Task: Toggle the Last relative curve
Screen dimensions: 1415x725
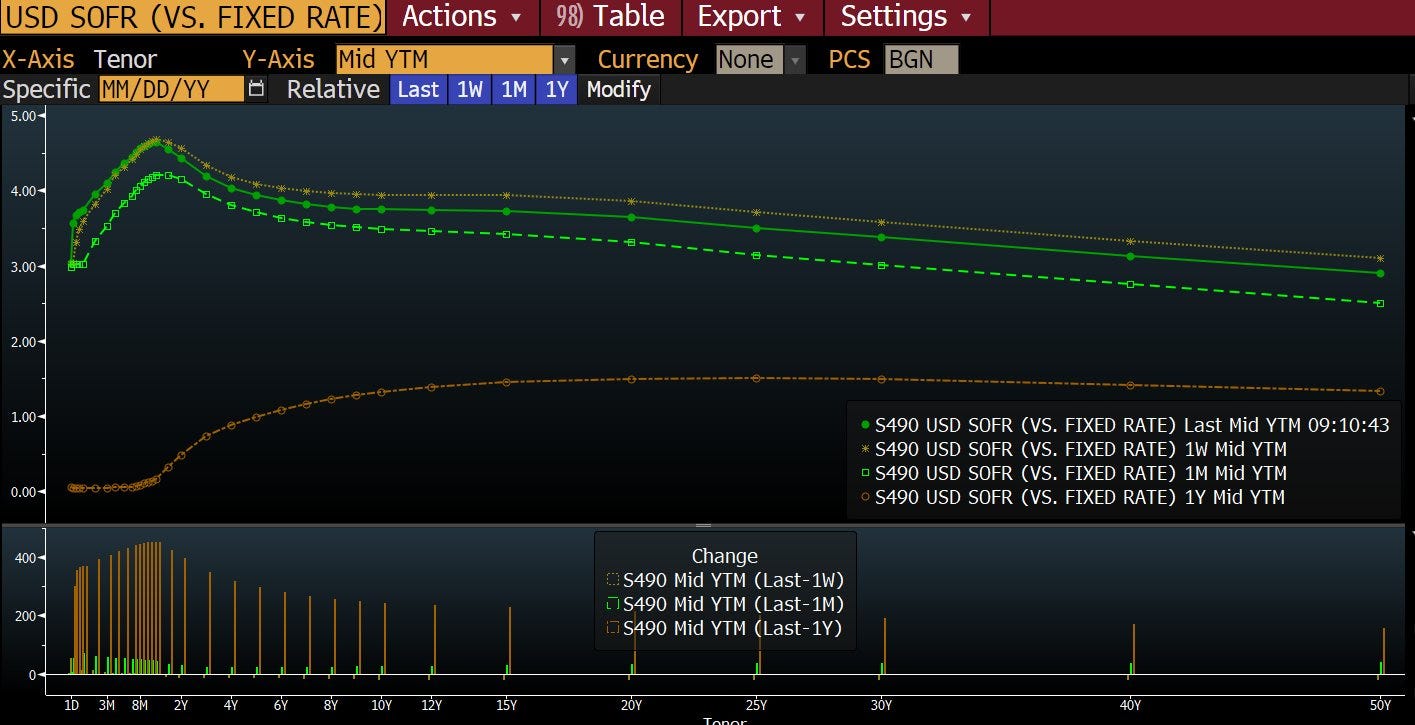Action: click(x=418, y=89)
